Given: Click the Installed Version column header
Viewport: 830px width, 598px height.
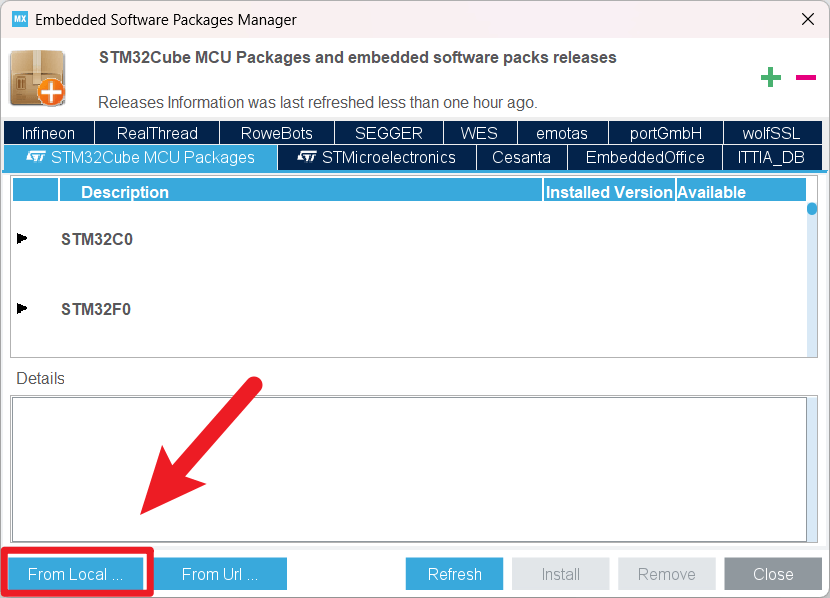Looking at the screenshot, I should tap(608, 192).
